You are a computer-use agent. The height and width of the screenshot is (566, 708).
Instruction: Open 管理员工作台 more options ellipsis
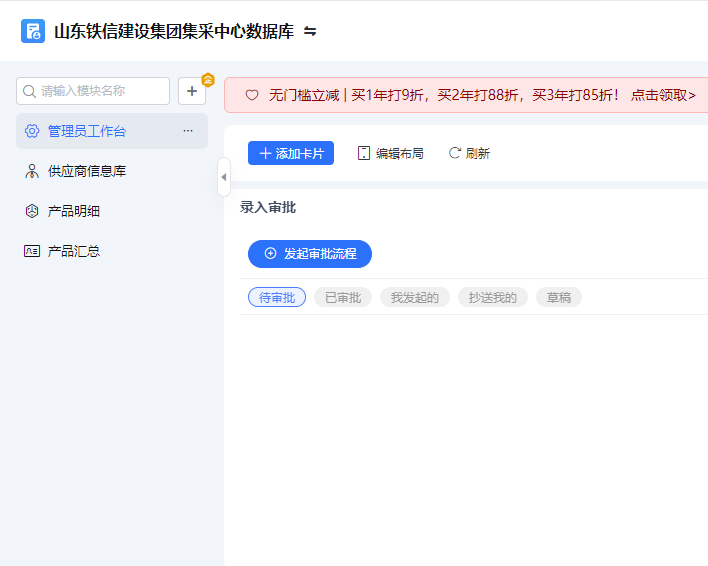[188, 131]
